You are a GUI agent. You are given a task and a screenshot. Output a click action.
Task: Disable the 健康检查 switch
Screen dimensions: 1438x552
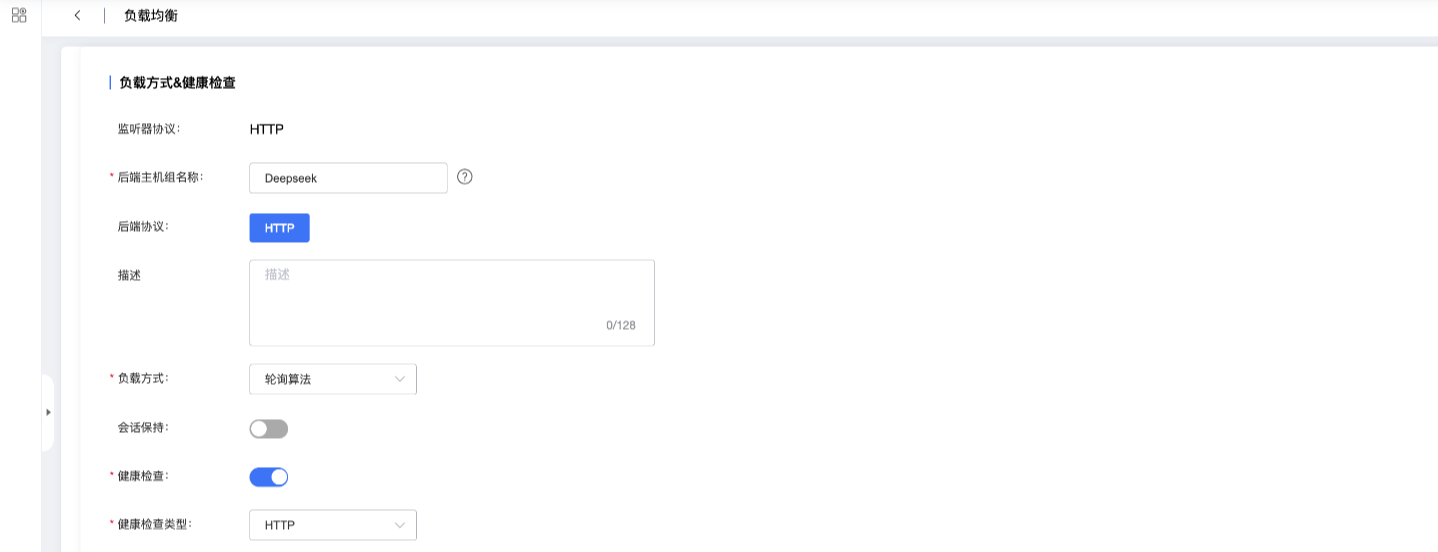[268, 477]
